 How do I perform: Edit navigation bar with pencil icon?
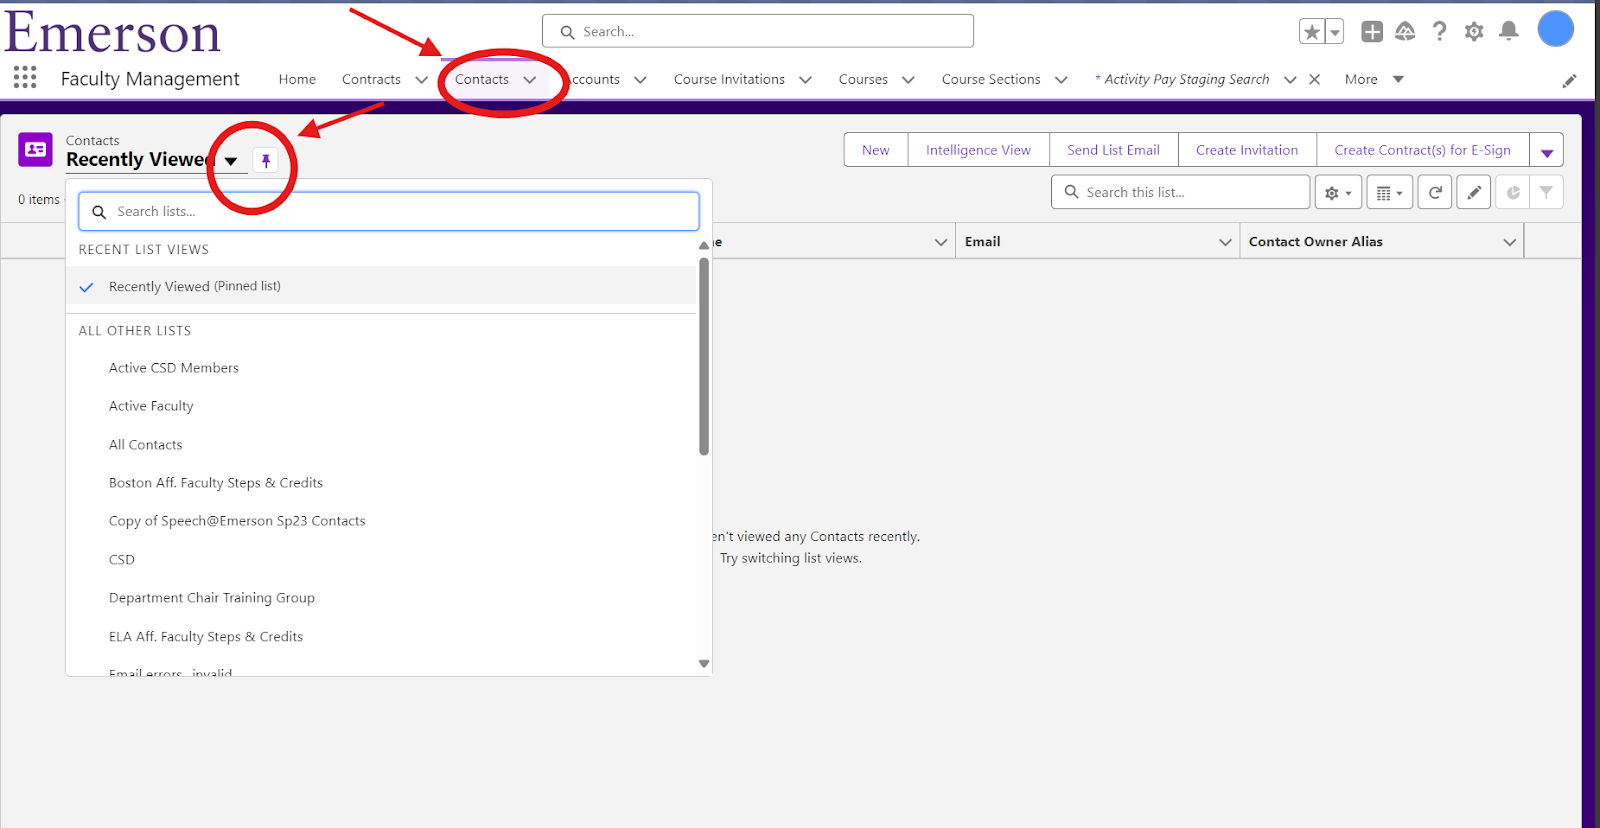pyautogui.click(x=1569, y=81)
